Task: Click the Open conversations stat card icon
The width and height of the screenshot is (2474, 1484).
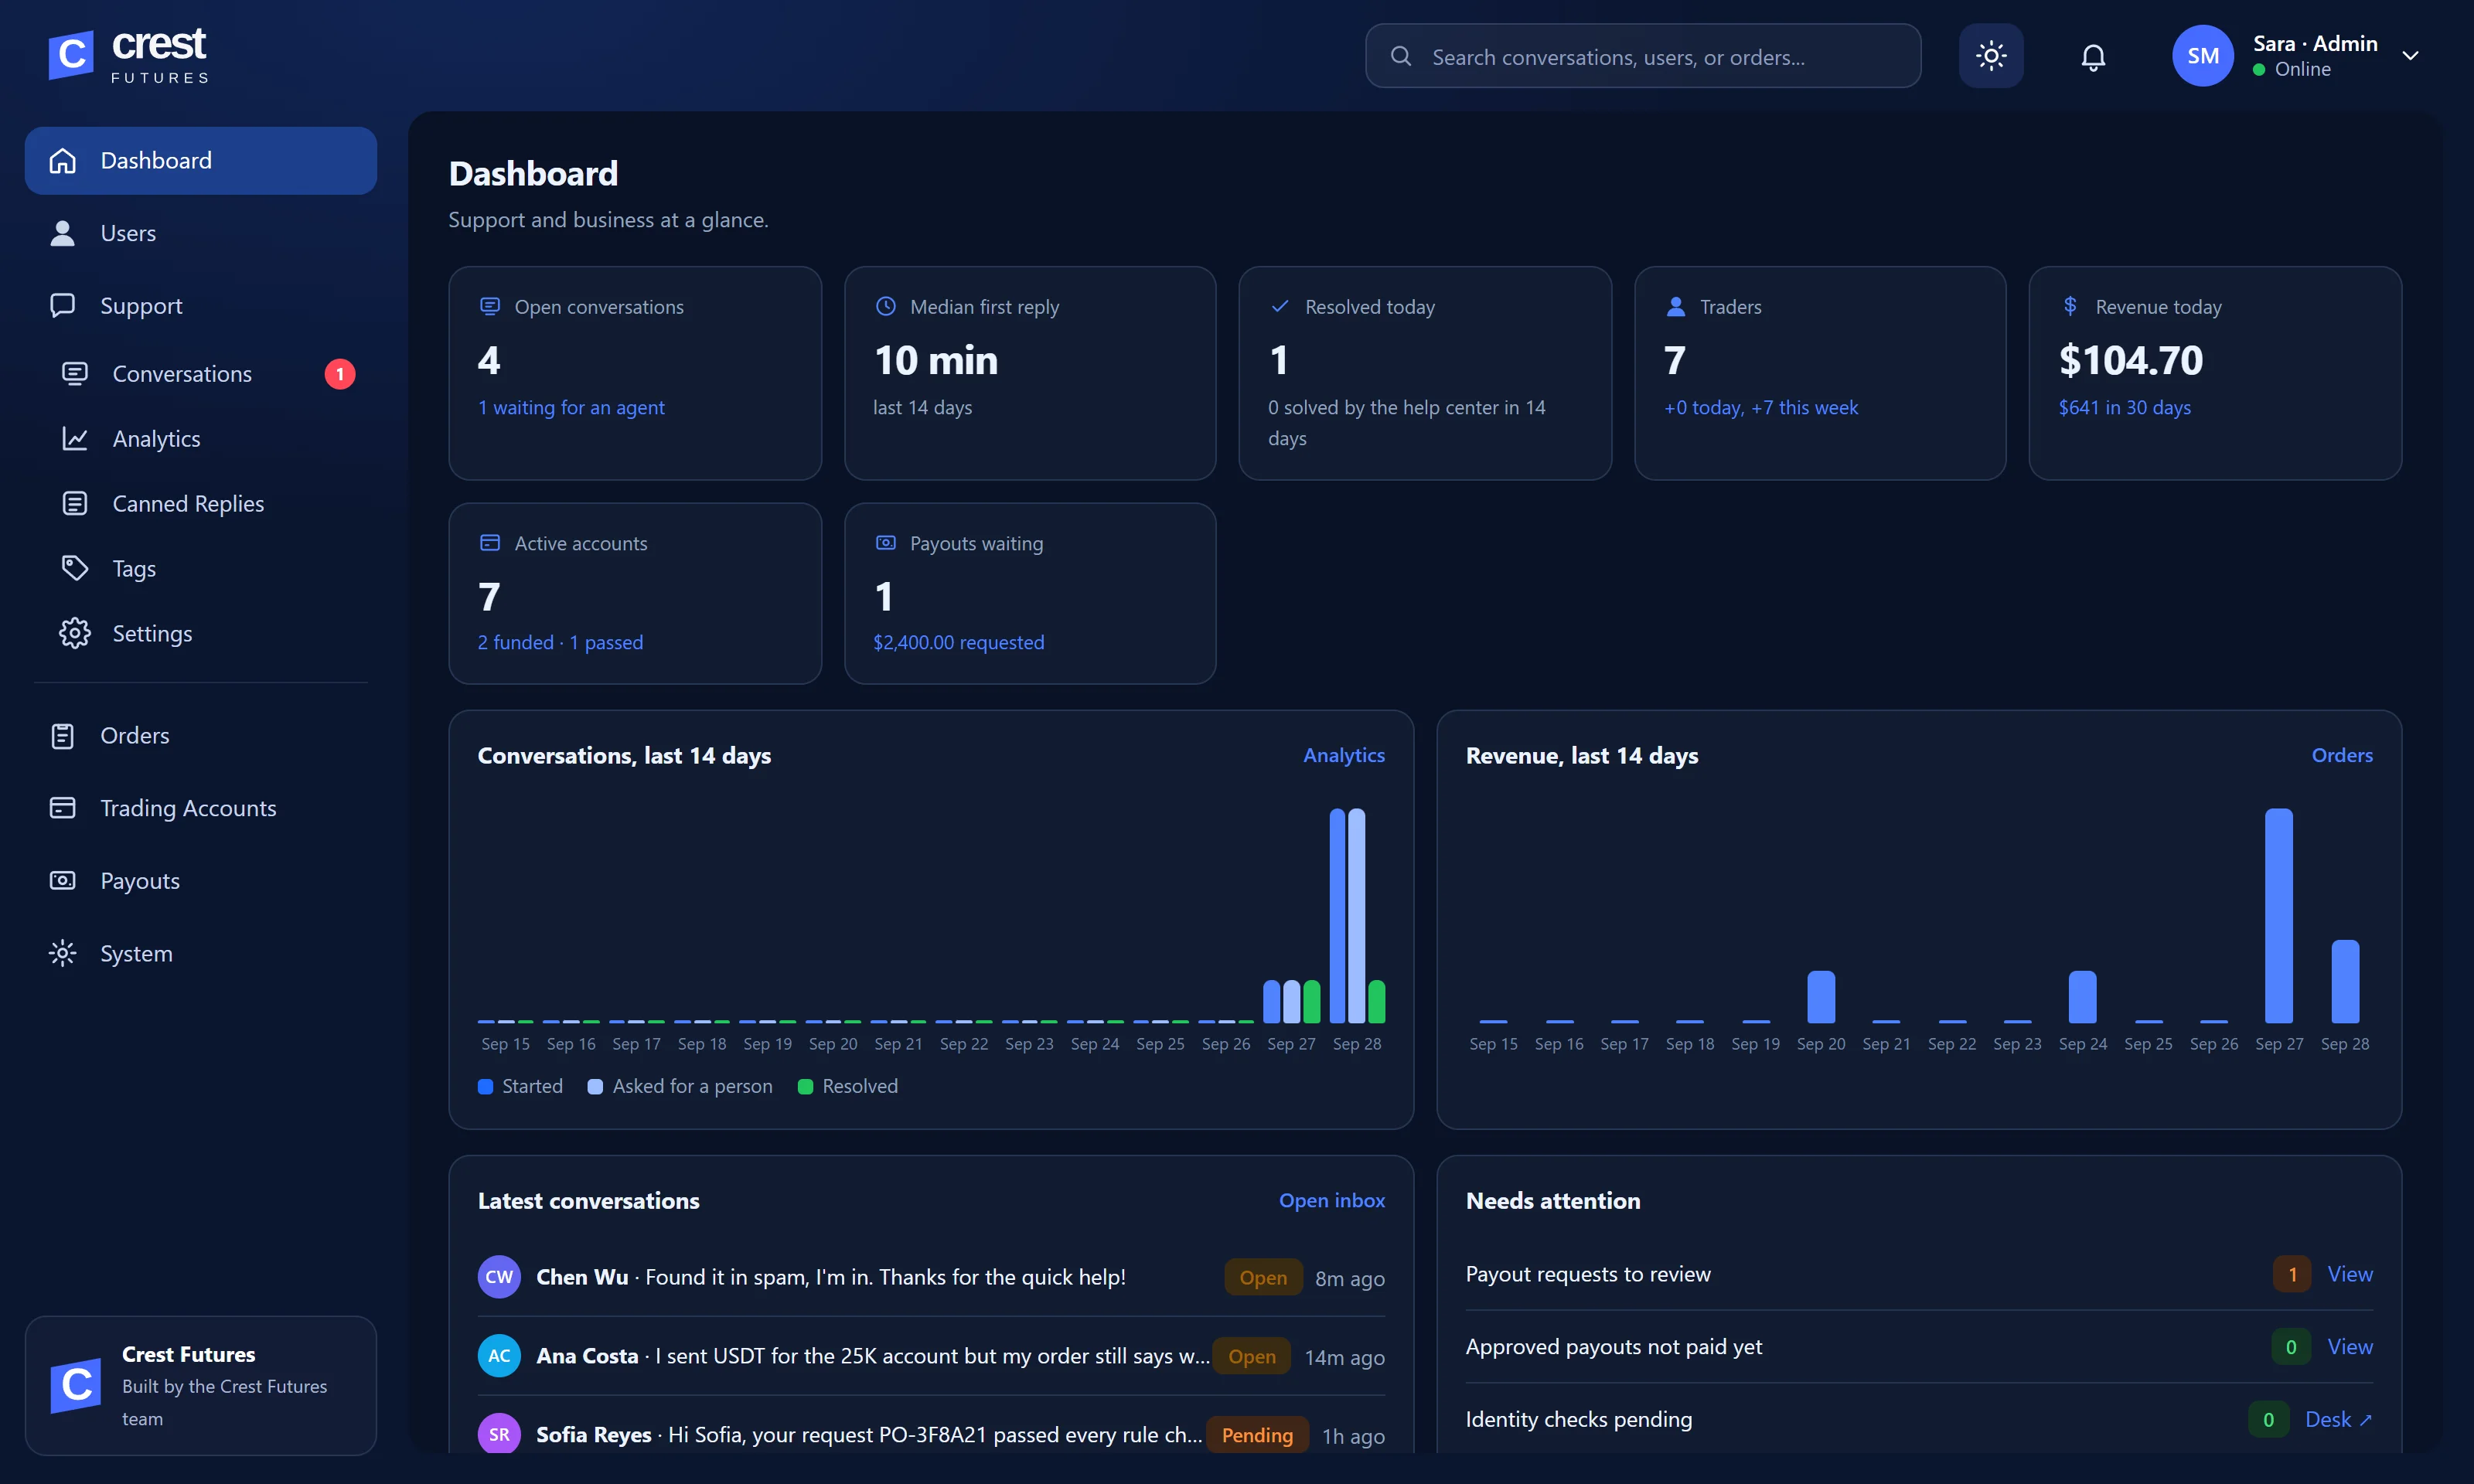Action: coord(489,306)
